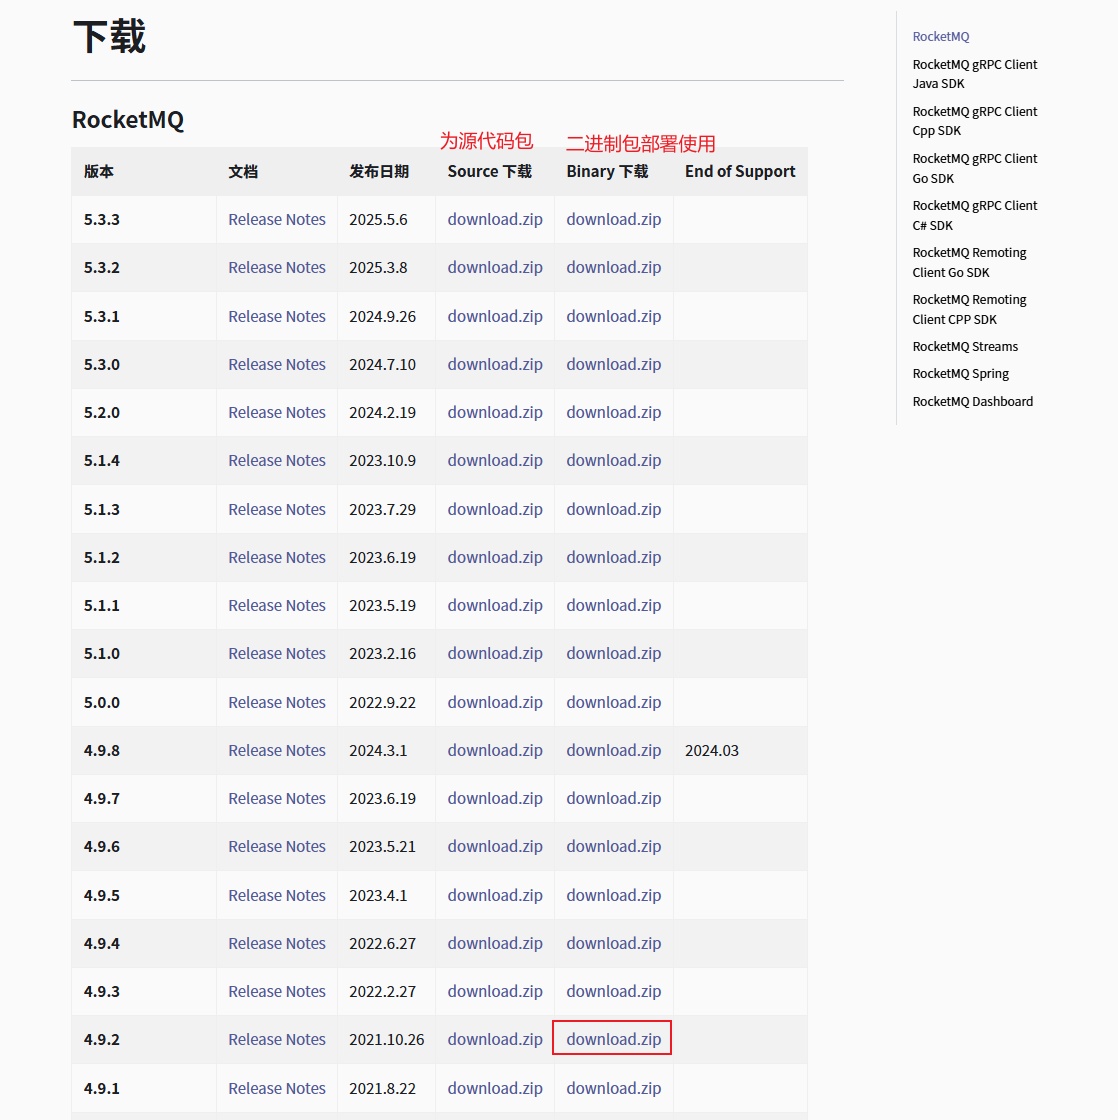
Task: Go to RocketMQ Remoting Client Go SDK
Action: pyautogui.click(x=969, y=263)
